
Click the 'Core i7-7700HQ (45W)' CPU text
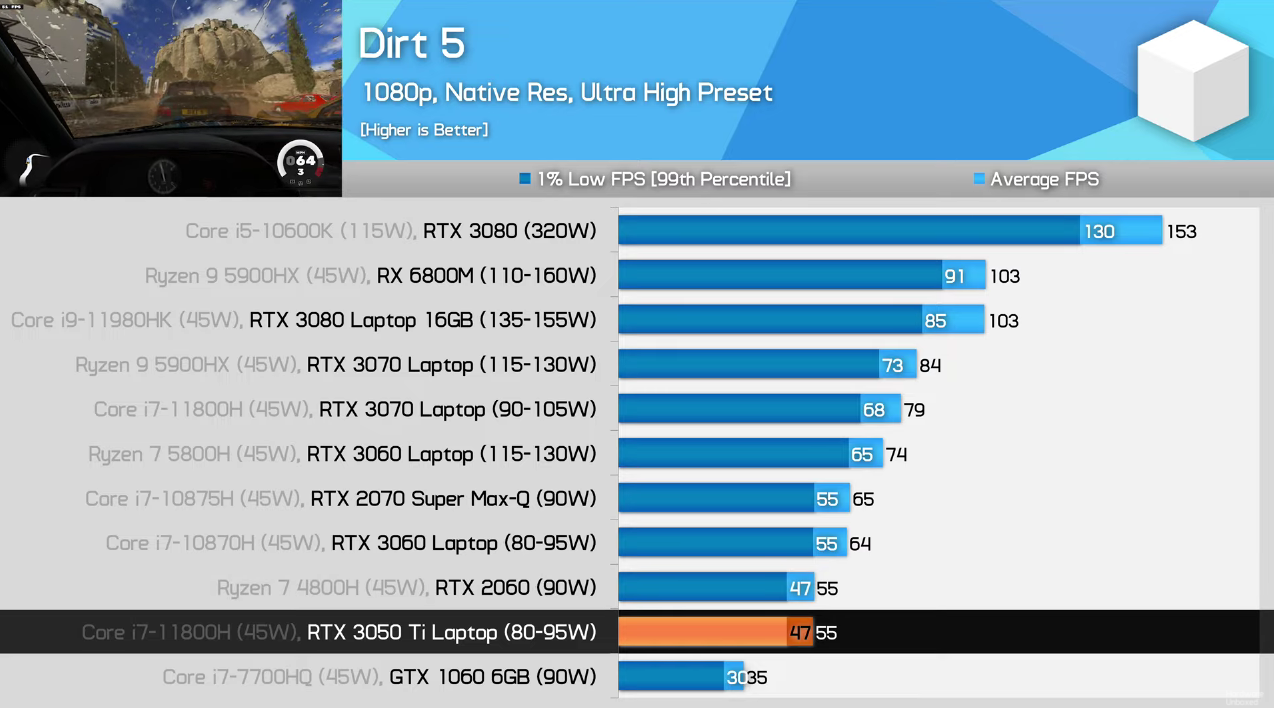273,677
